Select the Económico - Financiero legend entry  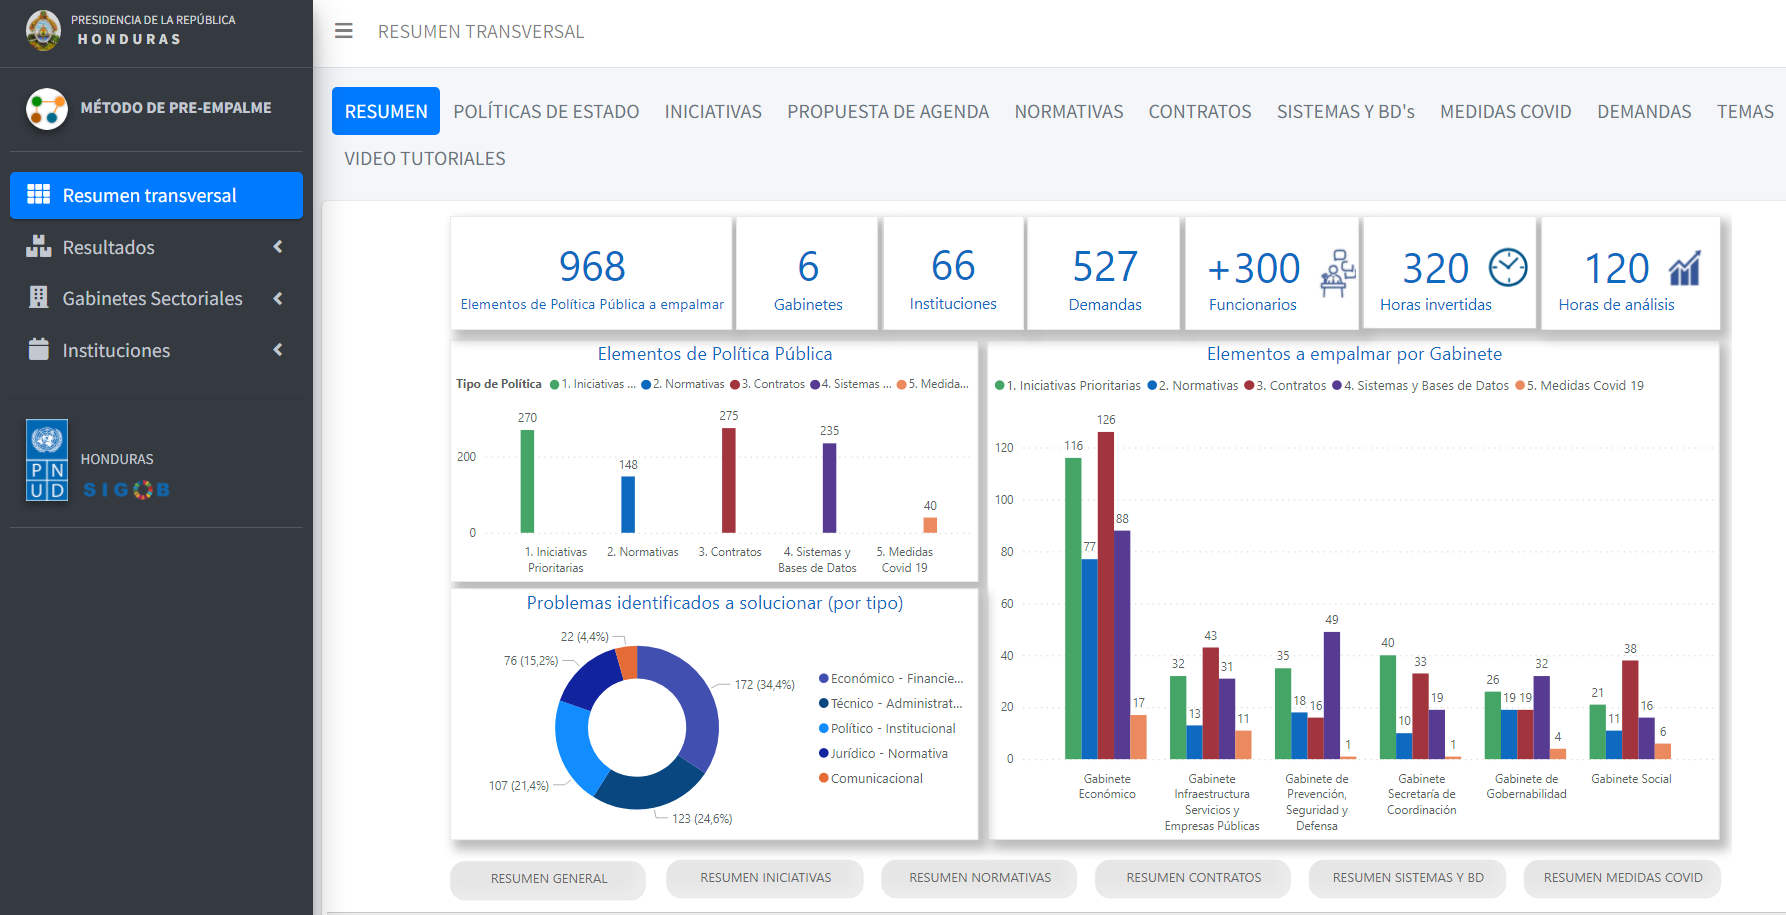point(891,679)
